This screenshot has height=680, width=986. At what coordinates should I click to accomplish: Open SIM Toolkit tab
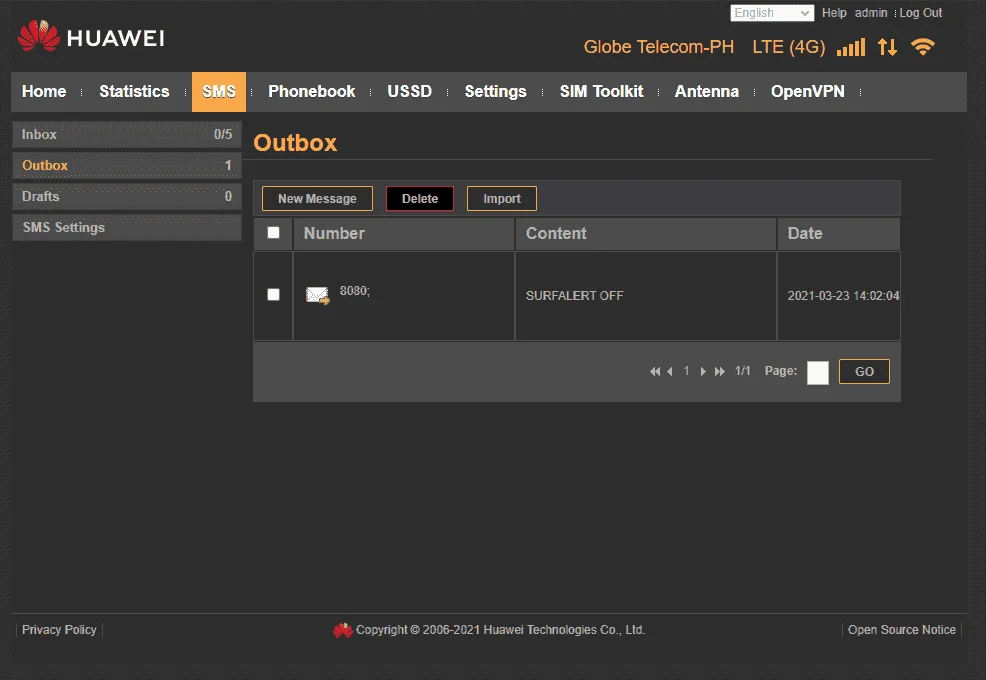point(602,91)
